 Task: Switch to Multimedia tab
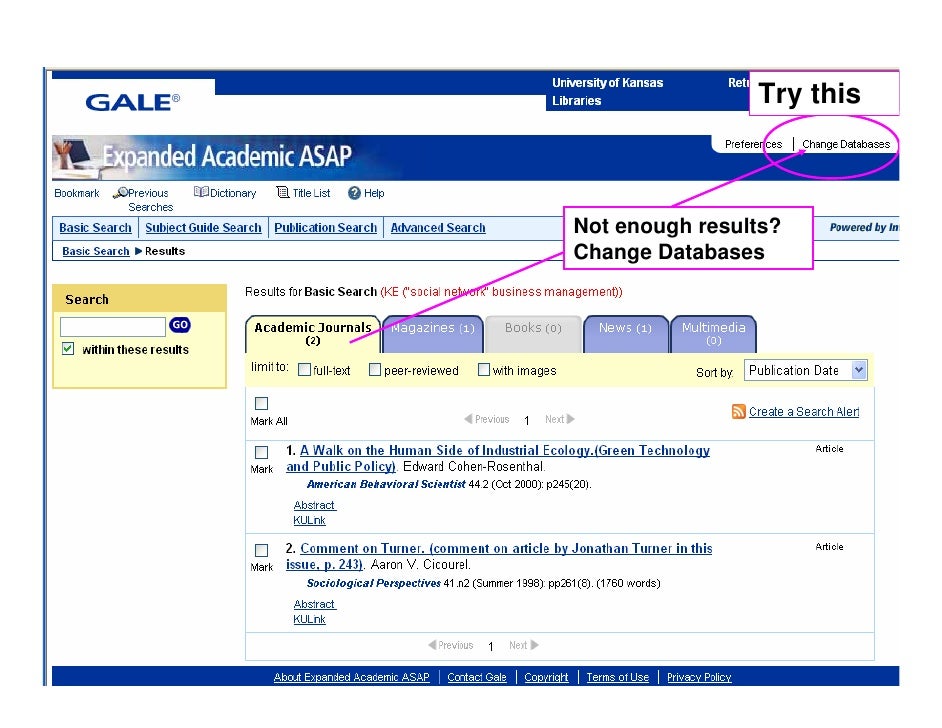pyautogui.click(x=713, y=333)
